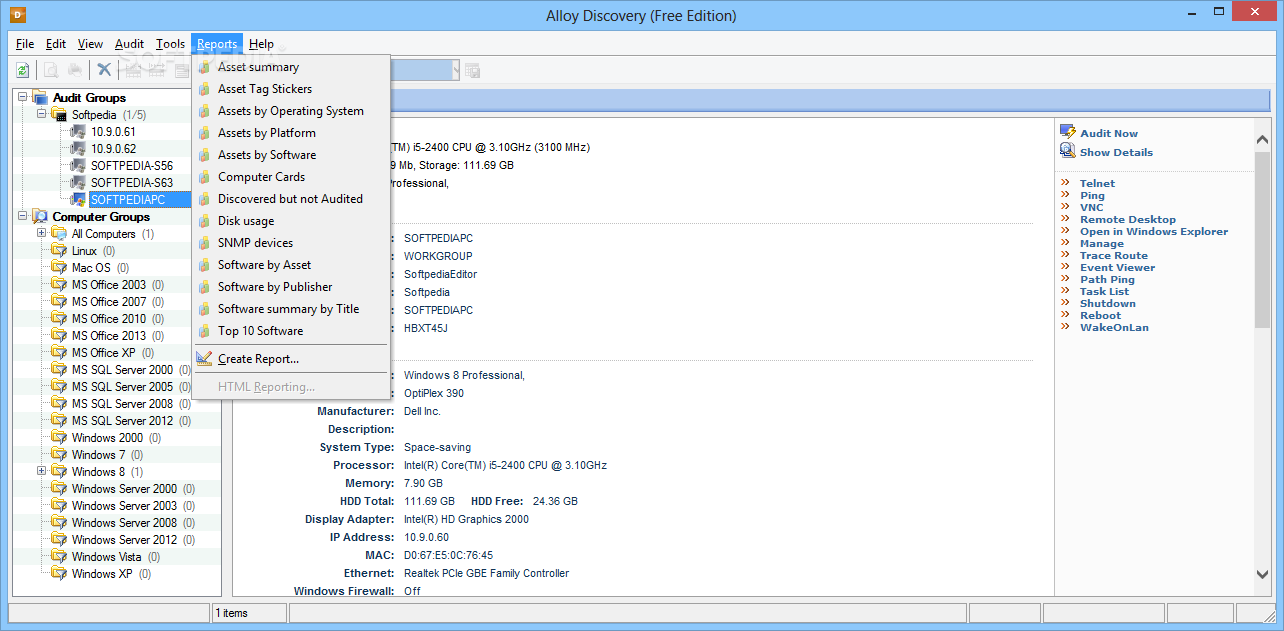Click the Top 10 Software report icon
Screen dimensions: 1284x631
pos(205,331)
